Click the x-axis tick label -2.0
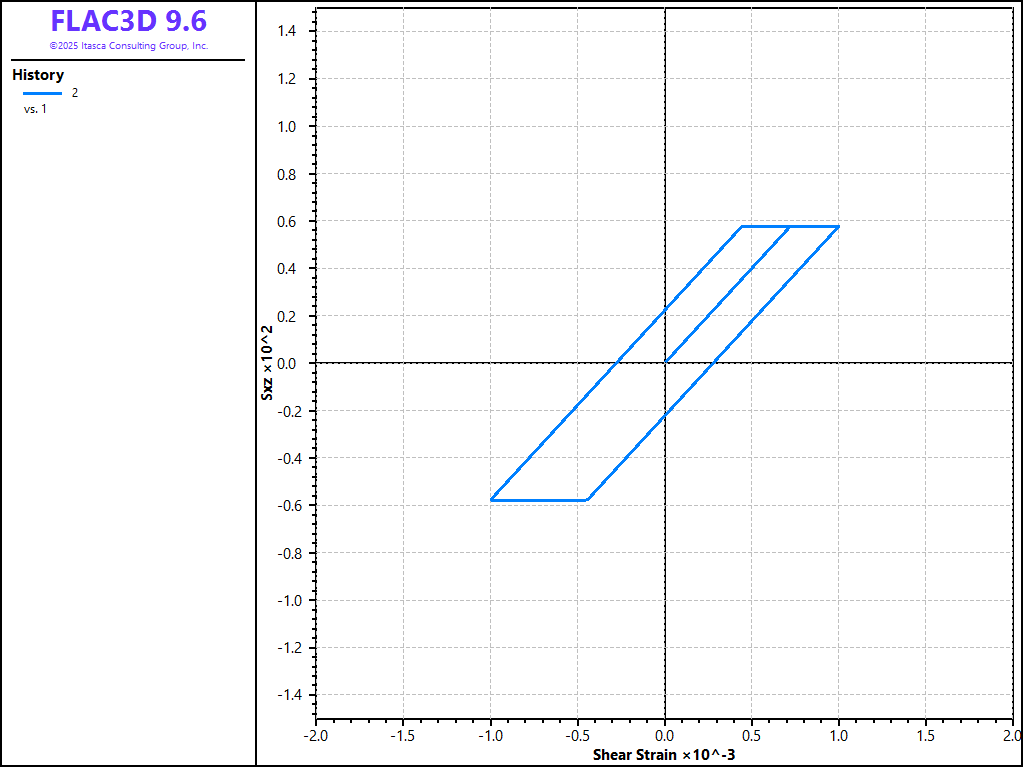1024x768 pixels. tap(316, 735)
